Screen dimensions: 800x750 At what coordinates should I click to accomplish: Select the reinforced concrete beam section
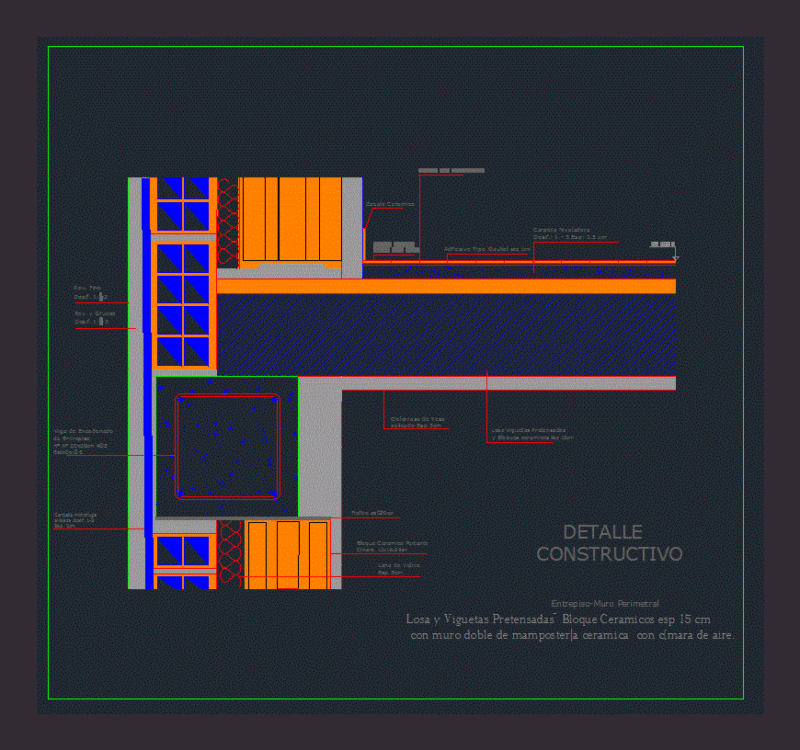pos(227,446)
